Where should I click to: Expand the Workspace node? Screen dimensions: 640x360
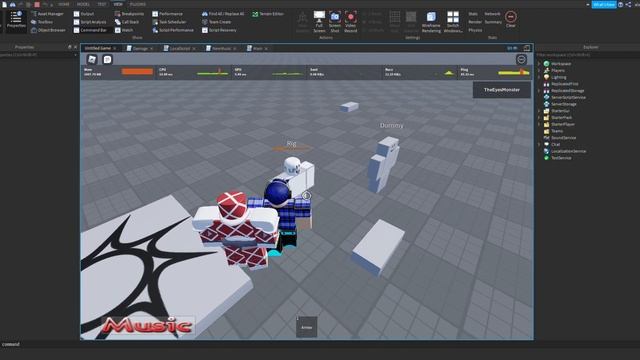(539, 64)
